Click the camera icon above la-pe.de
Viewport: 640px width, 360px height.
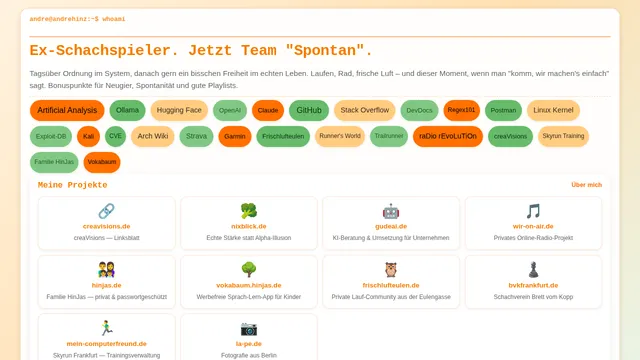[x=249, y=329]
